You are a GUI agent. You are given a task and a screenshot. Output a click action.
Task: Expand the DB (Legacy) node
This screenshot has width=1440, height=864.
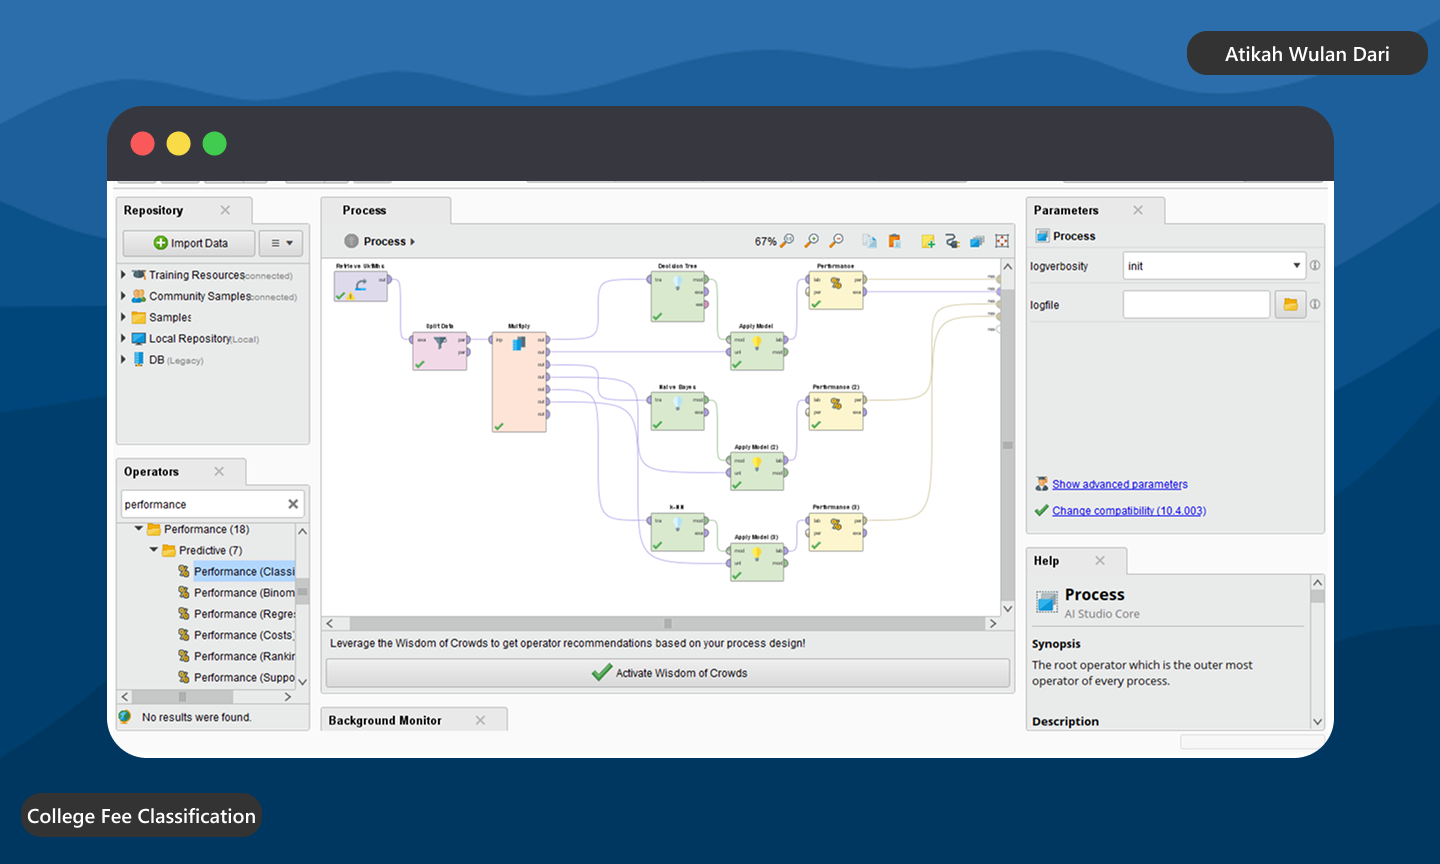coord(123,359)
